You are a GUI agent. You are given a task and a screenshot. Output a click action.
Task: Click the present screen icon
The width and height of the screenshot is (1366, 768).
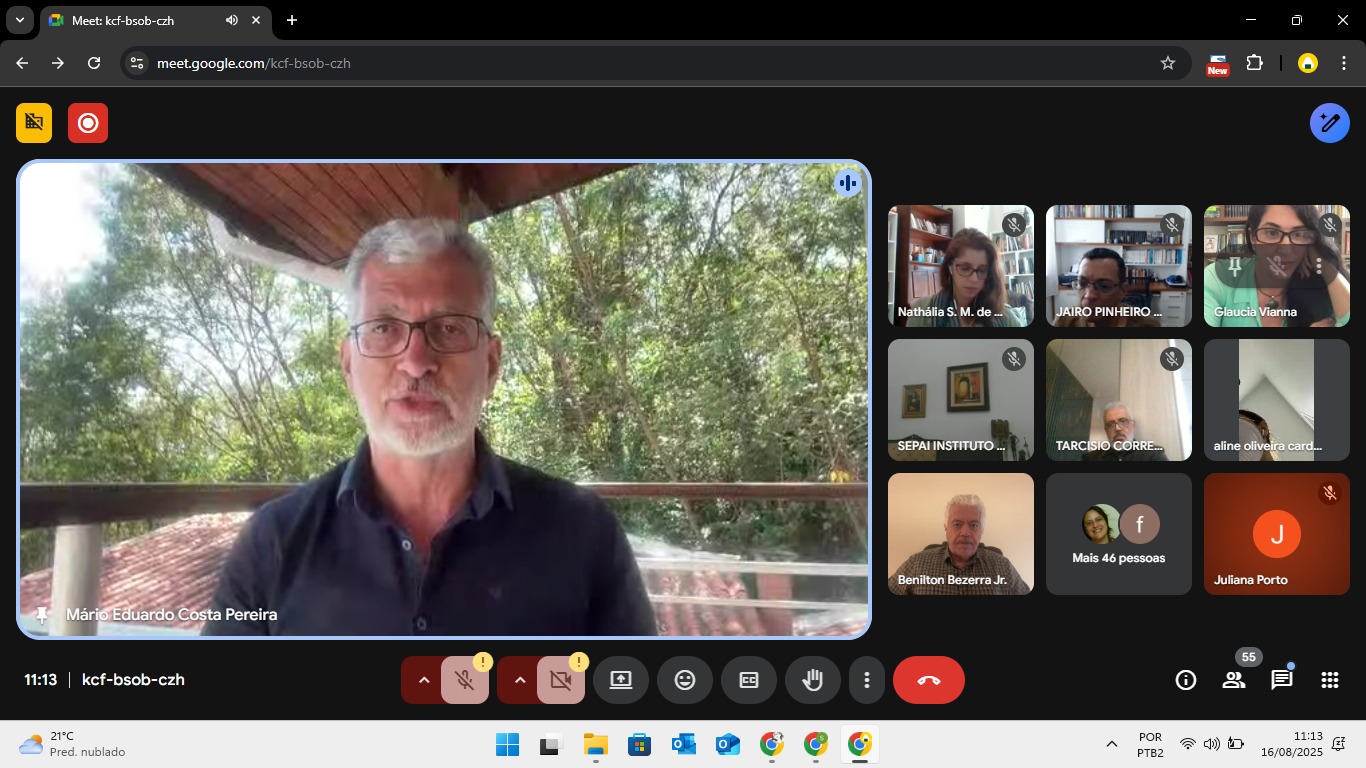pyautogui.click(x=621, y=680)
